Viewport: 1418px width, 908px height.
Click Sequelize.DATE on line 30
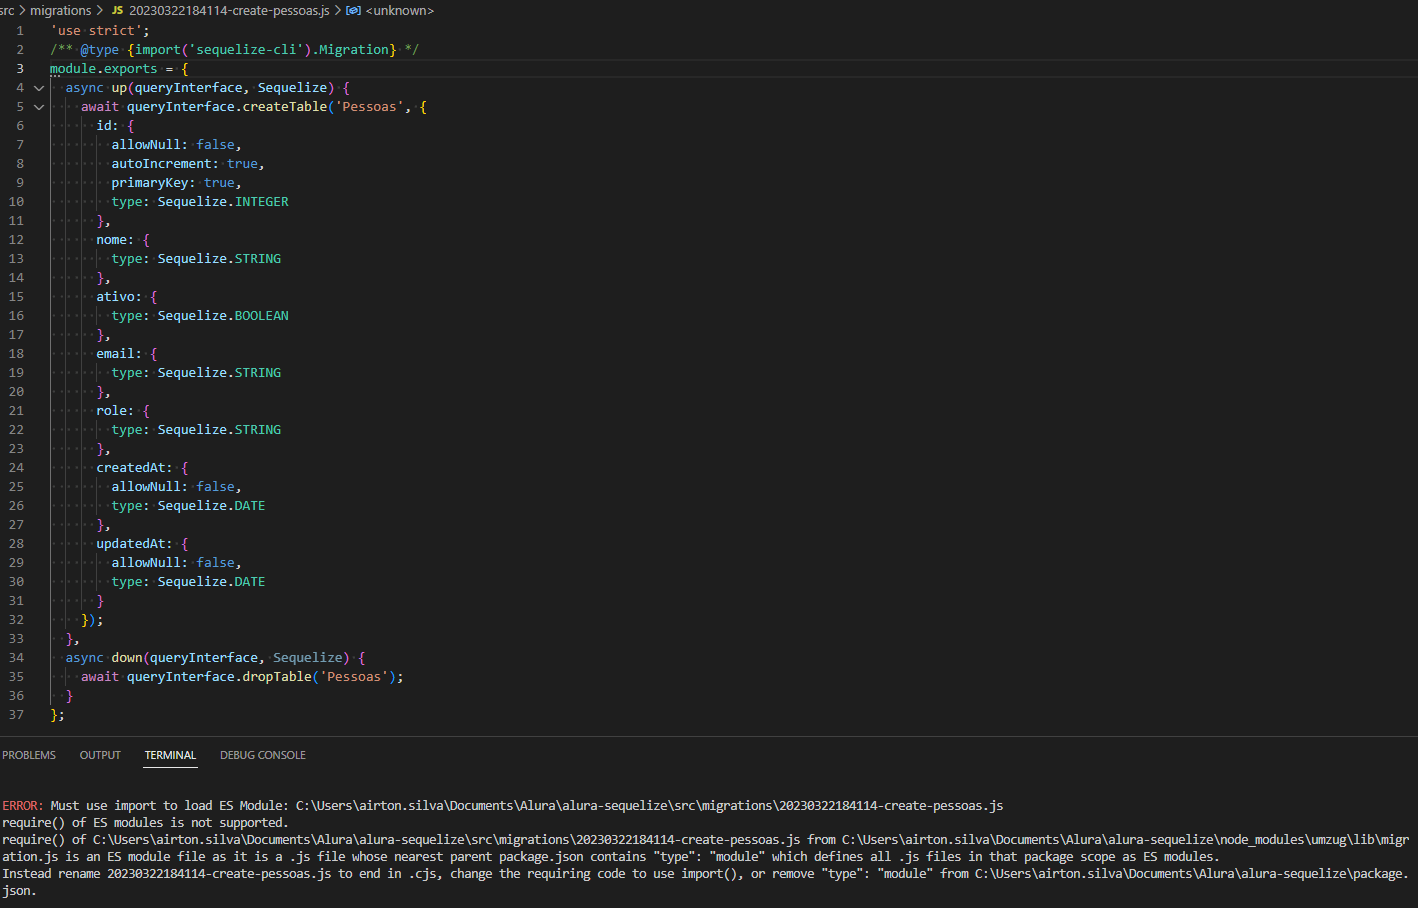point(211,582)
